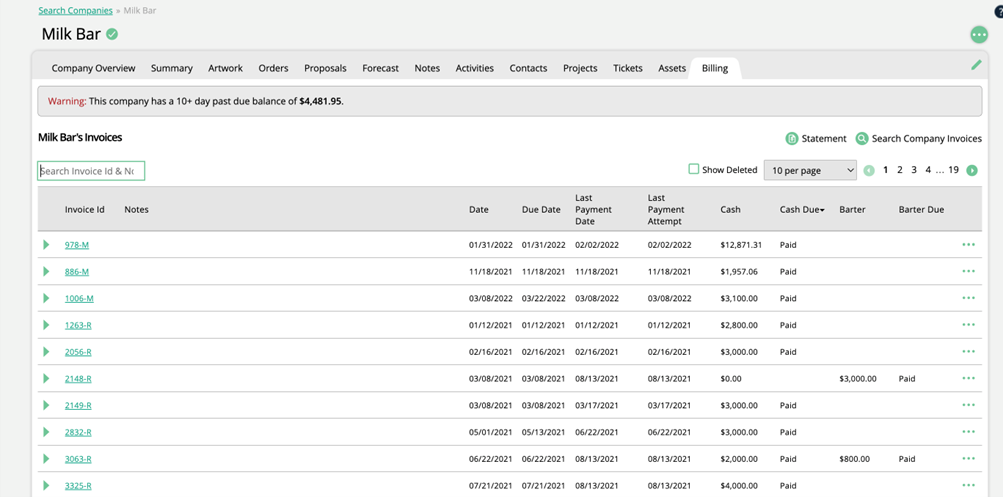Screen dimensions: 1003x497
Task: Jump to page 19 of invoices
Action: point(953,170)
